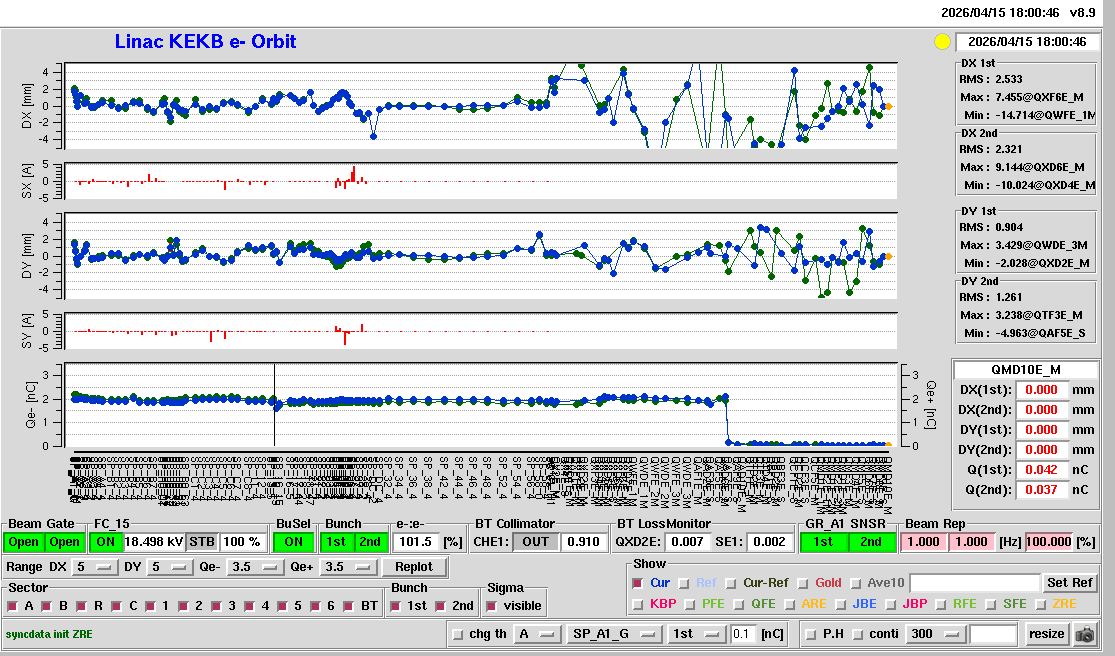Click the CHE1 OUT collimator indicator
The height and width of the screenshot is (656, 1115).
(x=537, y=542)
